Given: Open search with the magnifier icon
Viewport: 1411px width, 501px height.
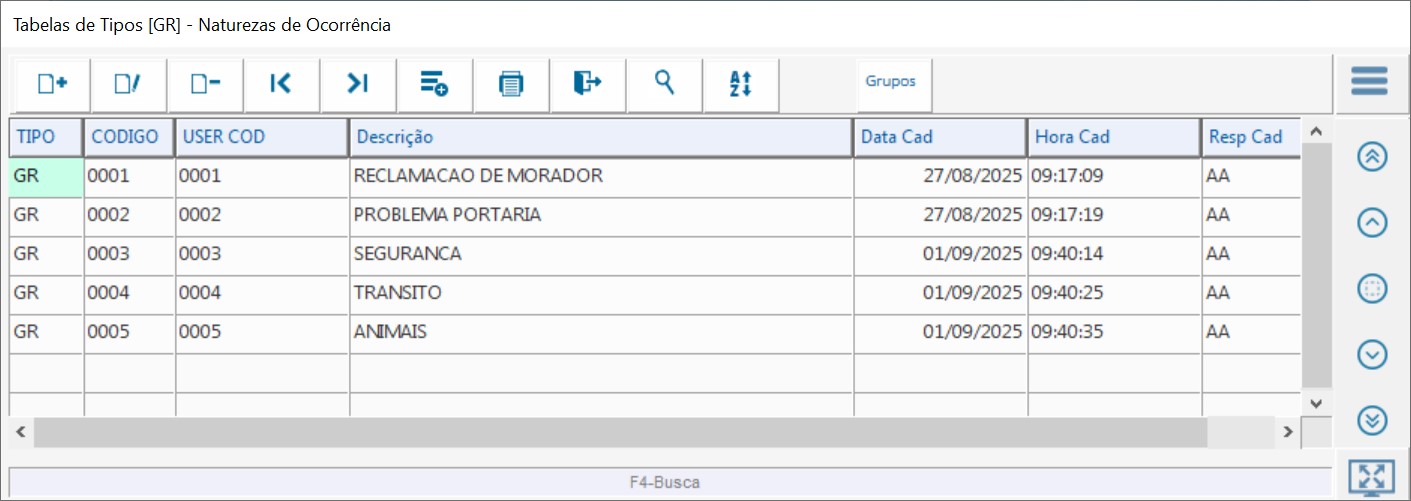Looking at the screenshot, I should [664, 84].
